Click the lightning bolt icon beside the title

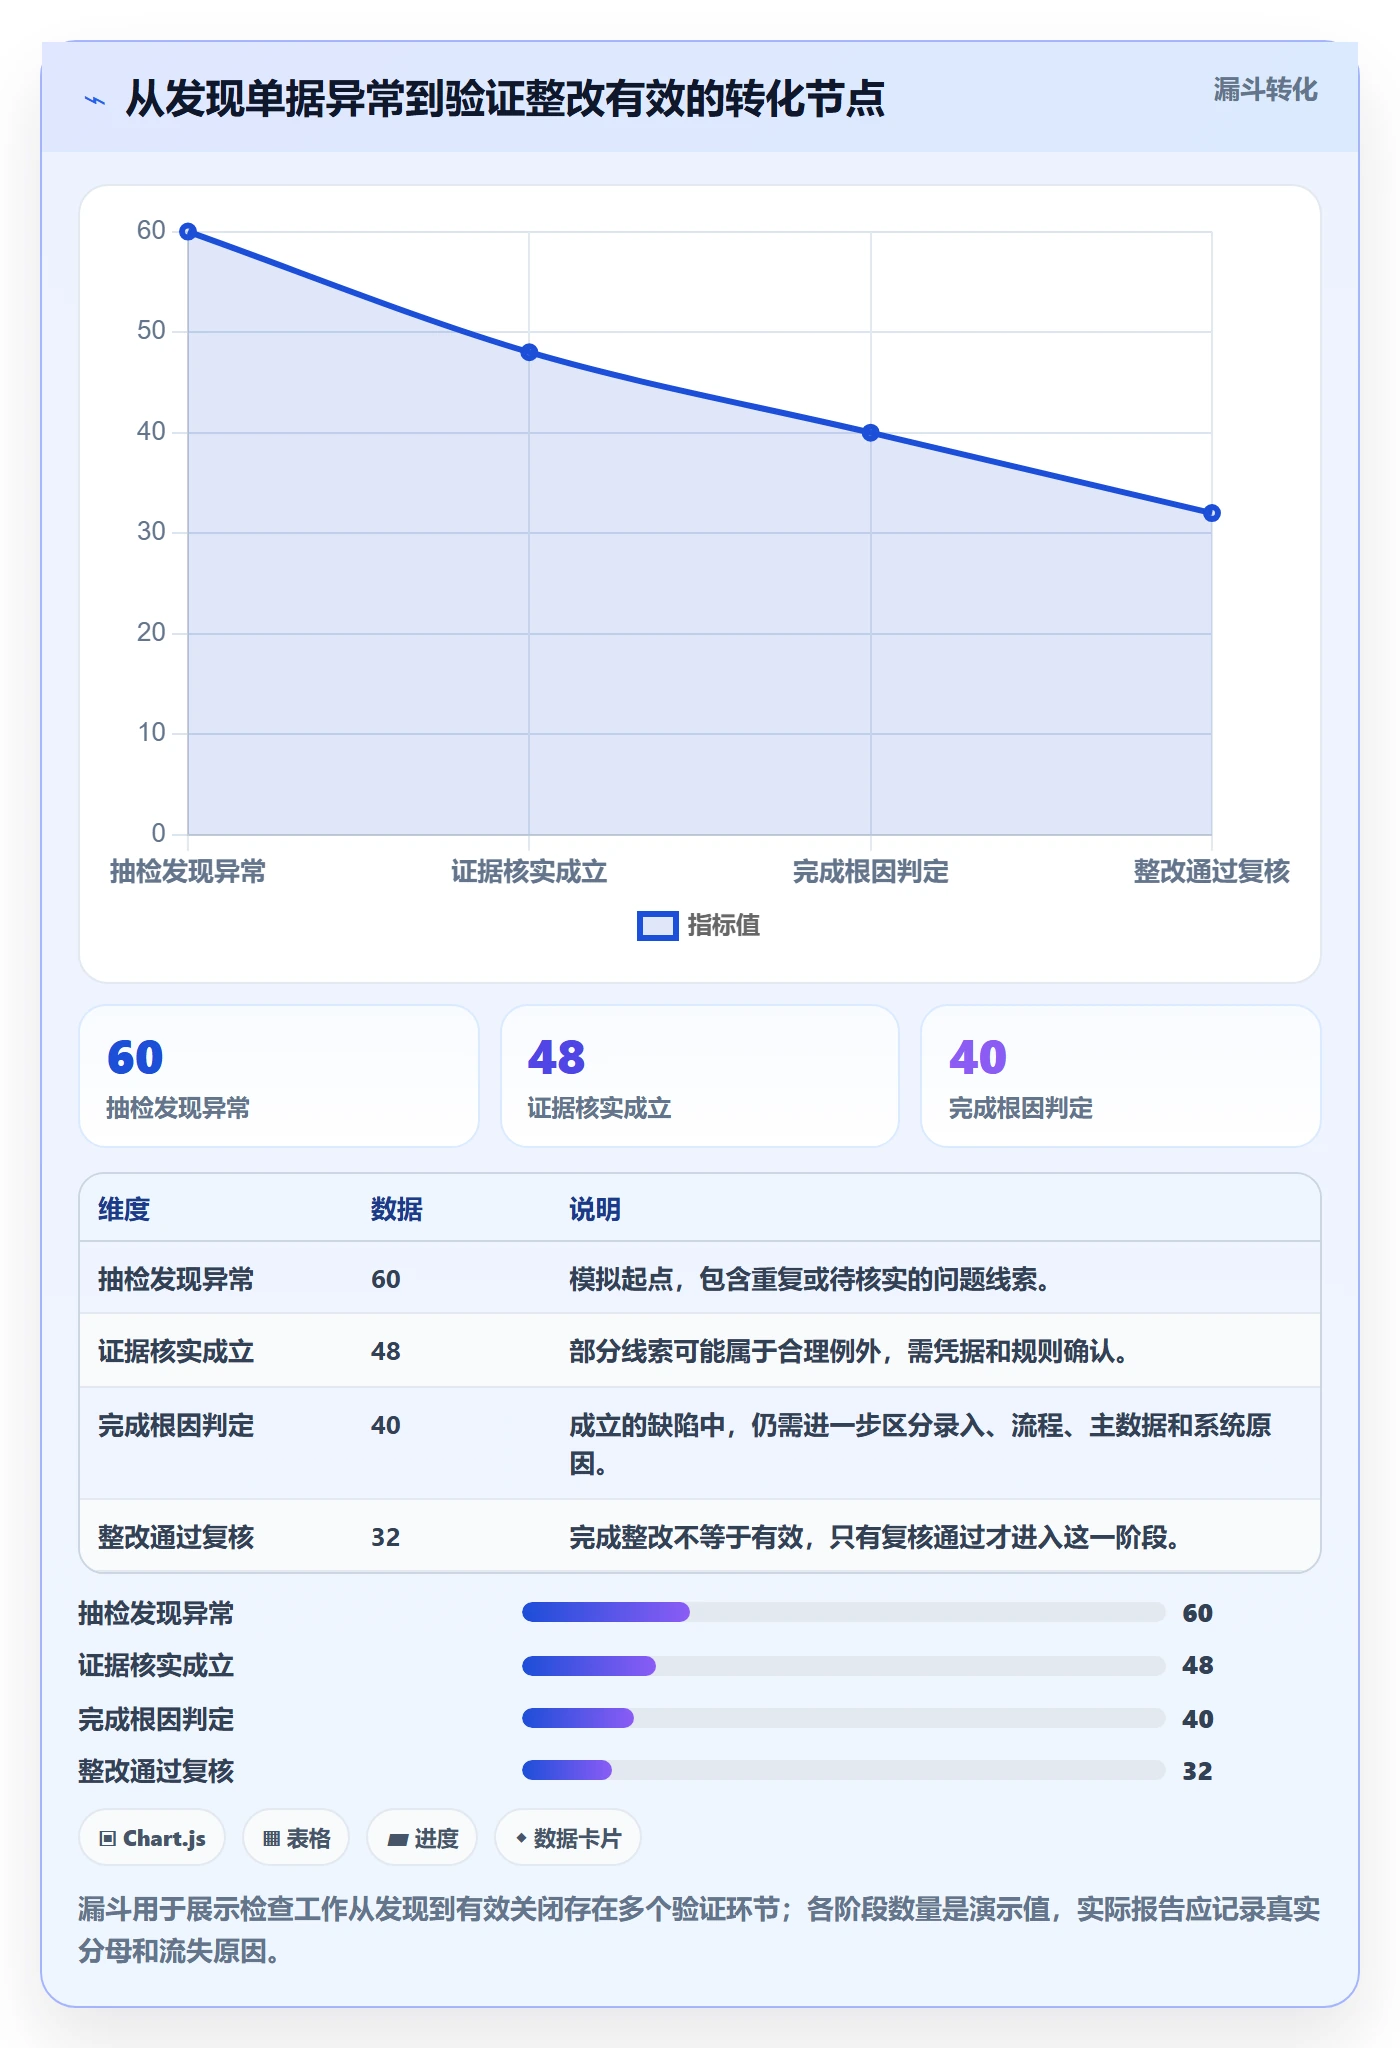click(x=95, y=100)
